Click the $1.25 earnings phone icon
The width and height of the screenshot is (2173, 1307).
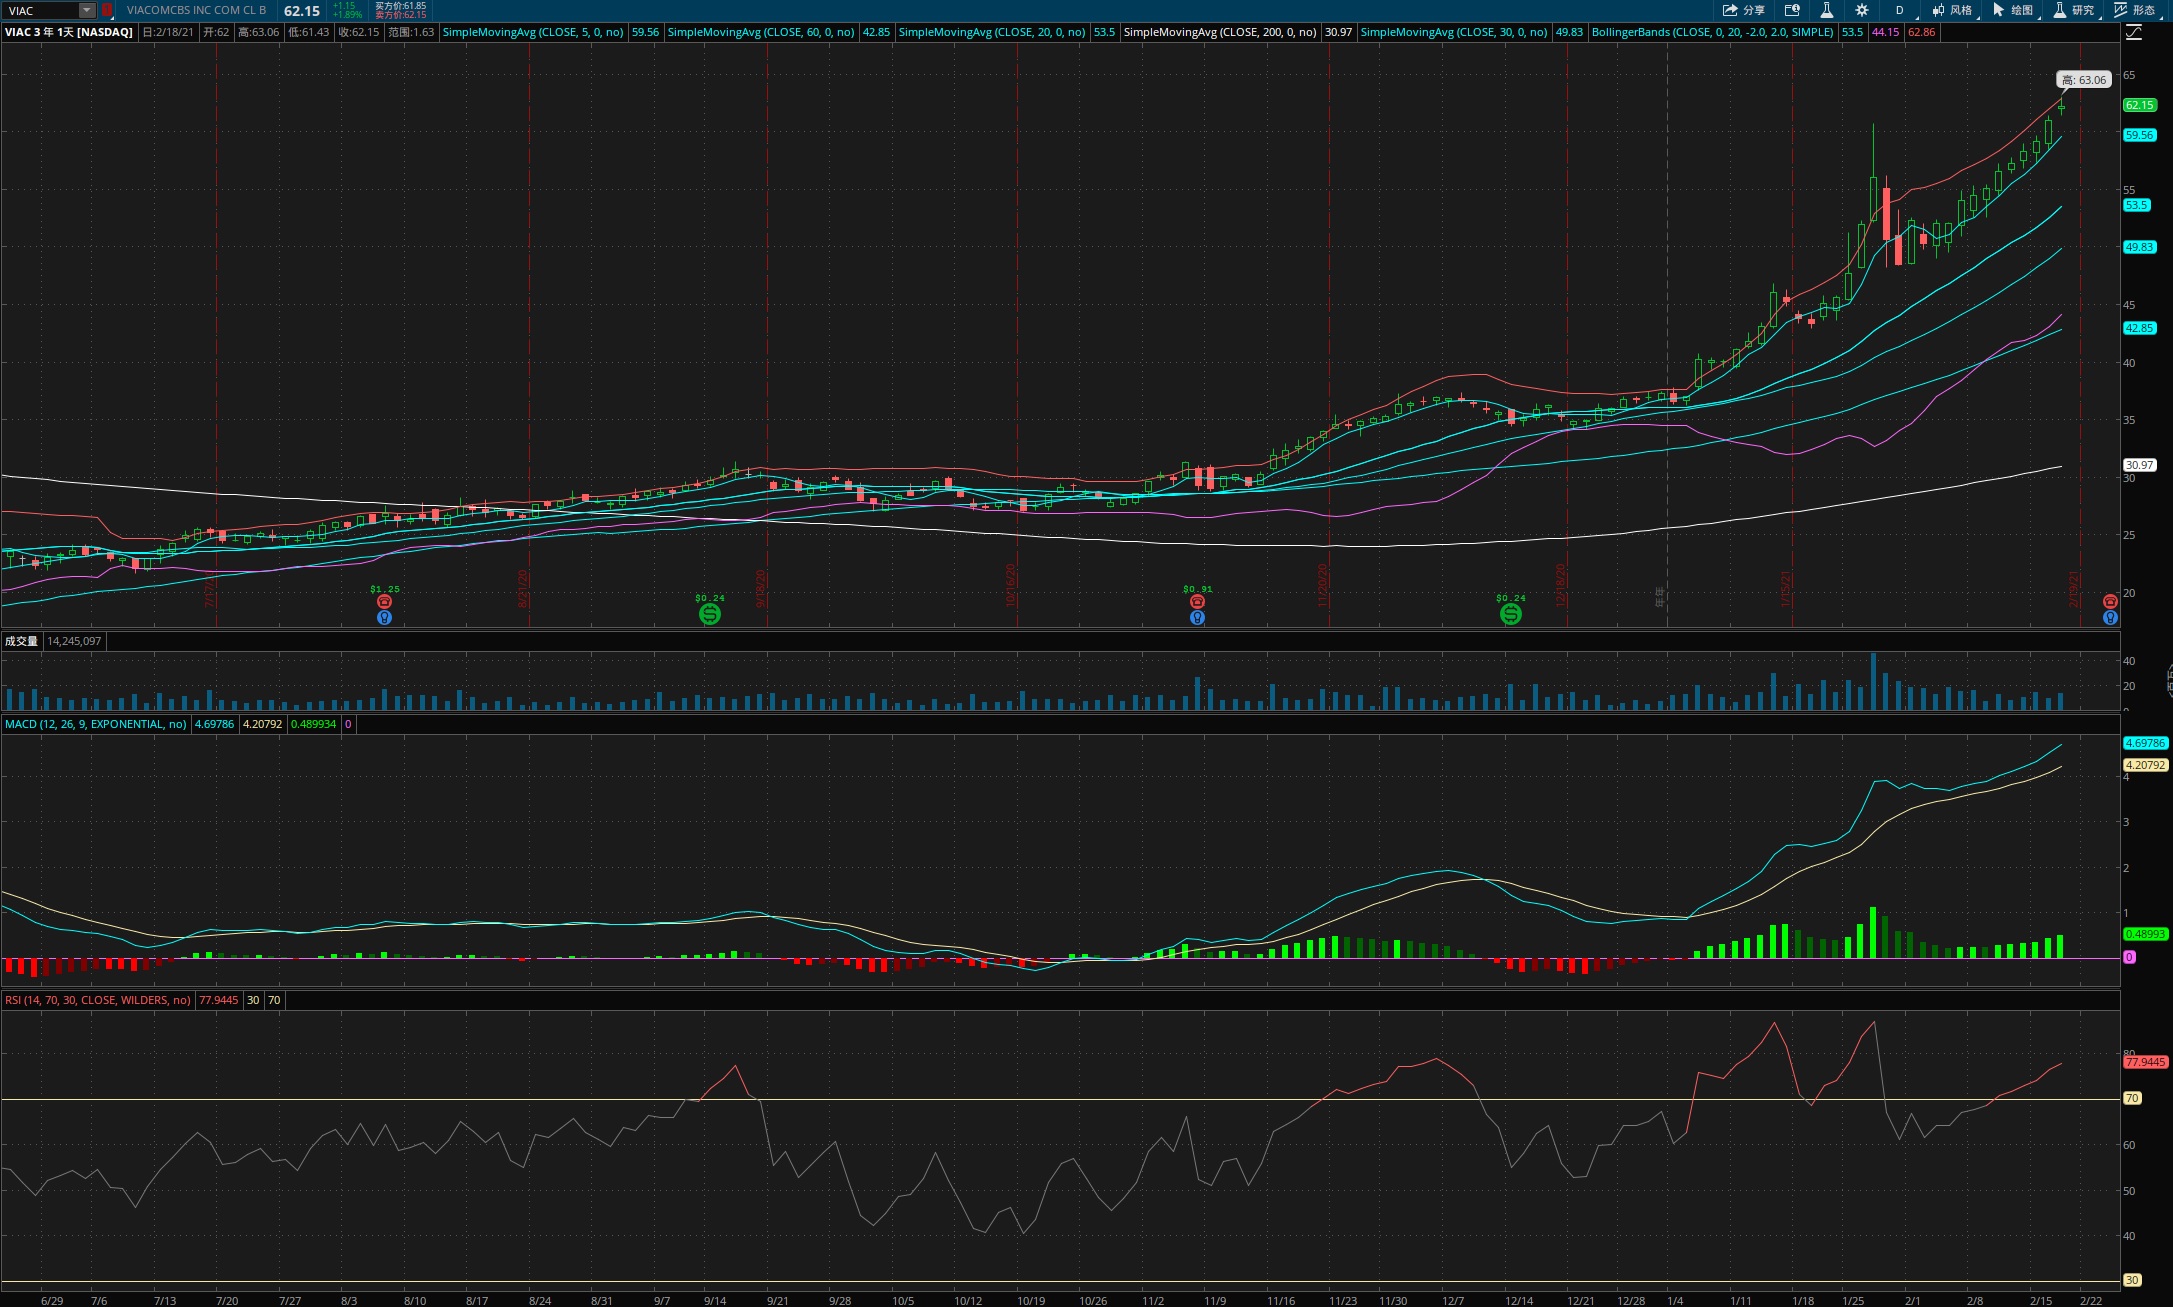click(384, 601)
